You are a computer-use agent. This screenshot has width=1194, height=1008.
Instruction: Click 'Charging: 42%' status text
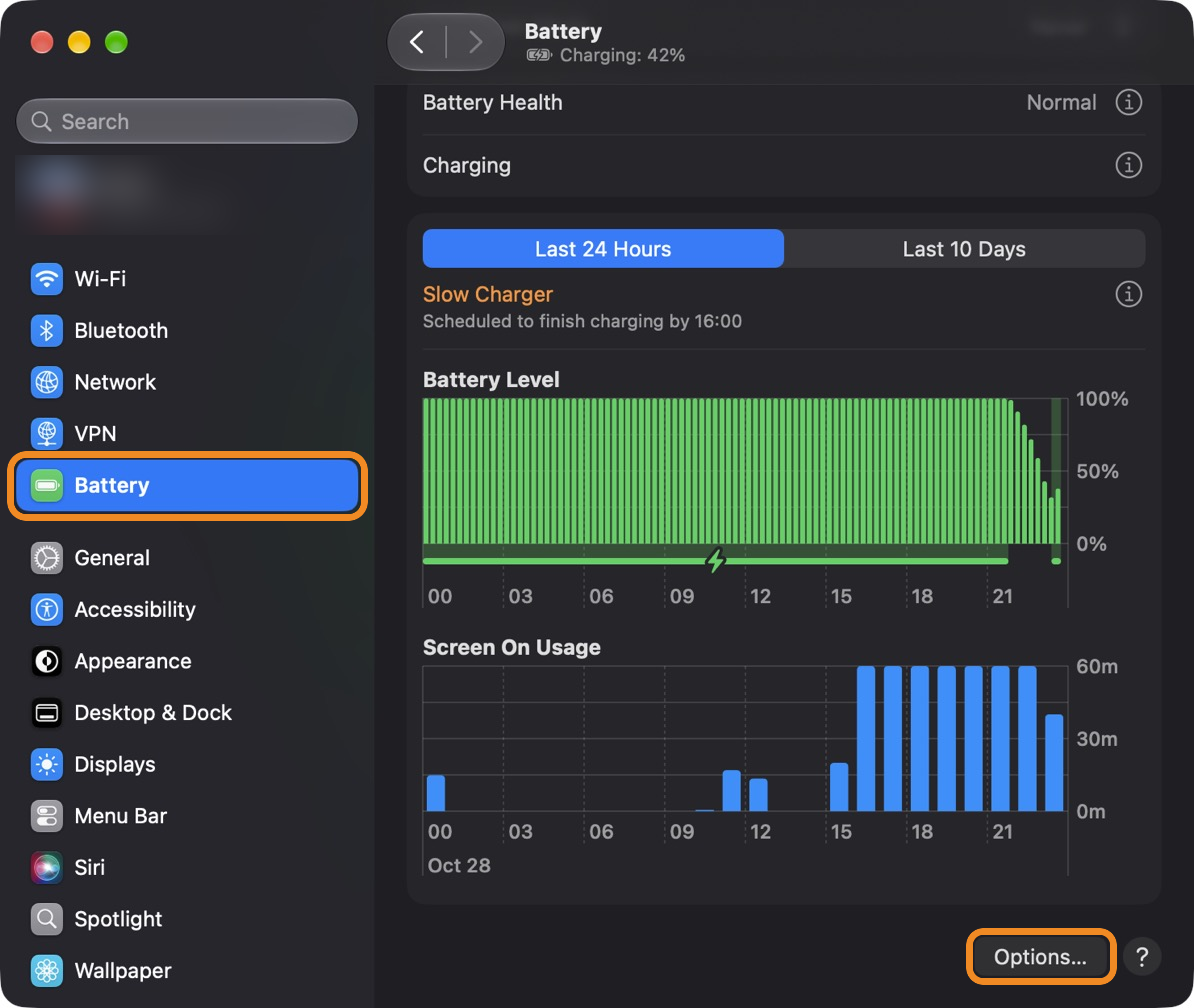coord(622,55)
